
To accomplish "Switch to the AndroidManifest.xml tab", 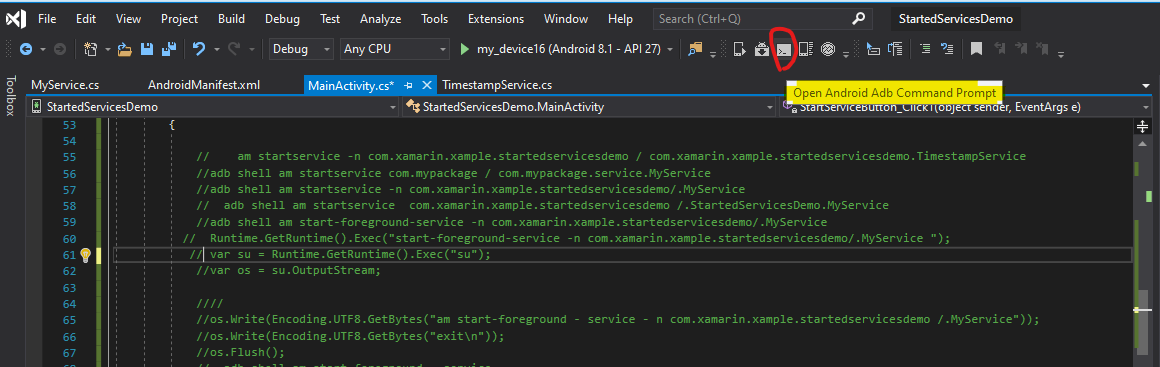I will (x=204, y=85).
